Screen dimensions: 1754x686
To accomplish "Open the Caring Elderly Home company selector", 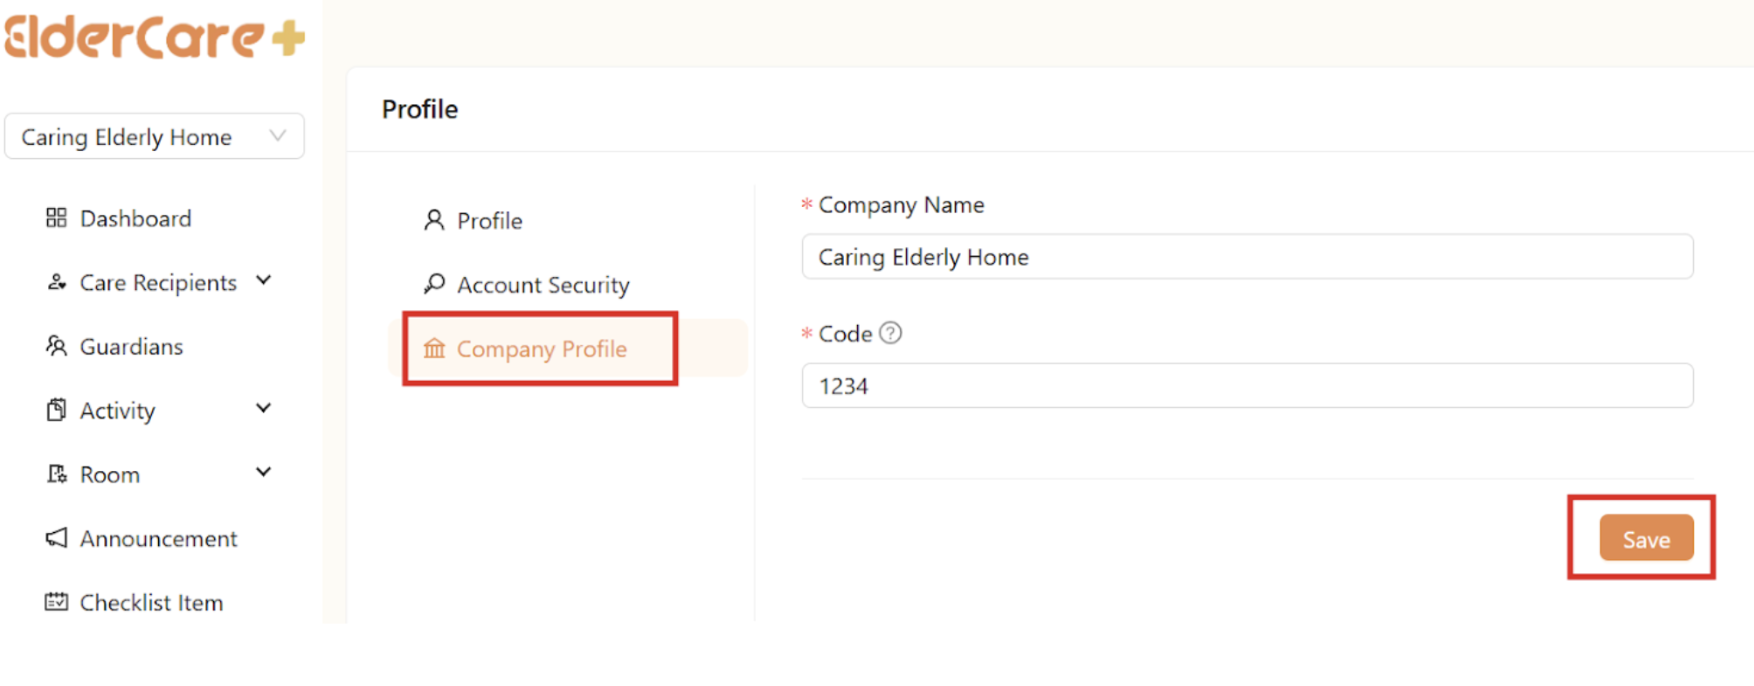I will 155,136.
